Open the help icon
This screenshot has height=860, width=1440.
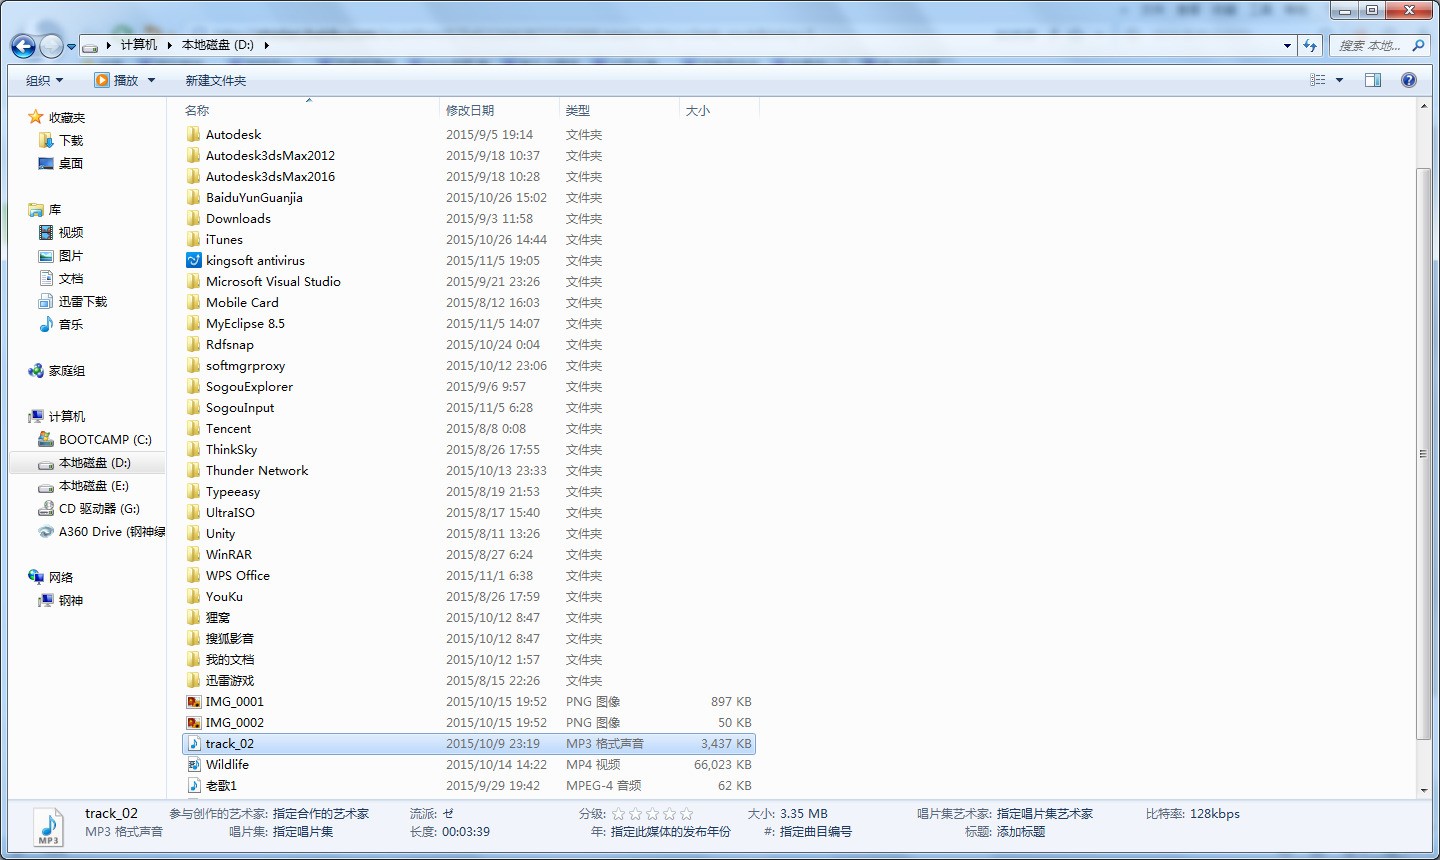click(1409, 80)
